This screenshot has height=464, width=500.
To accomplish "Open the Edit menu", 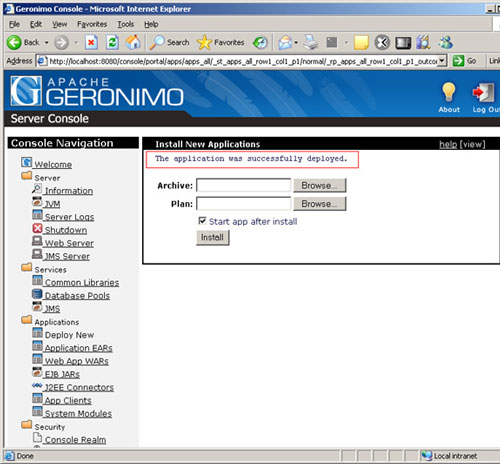I will pos(36,24).
